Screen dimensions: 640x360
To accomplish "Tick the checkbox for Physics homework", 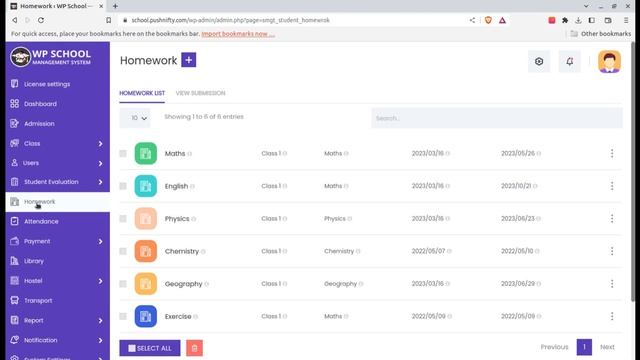I will pyautogui.click(x=123, y=219).
